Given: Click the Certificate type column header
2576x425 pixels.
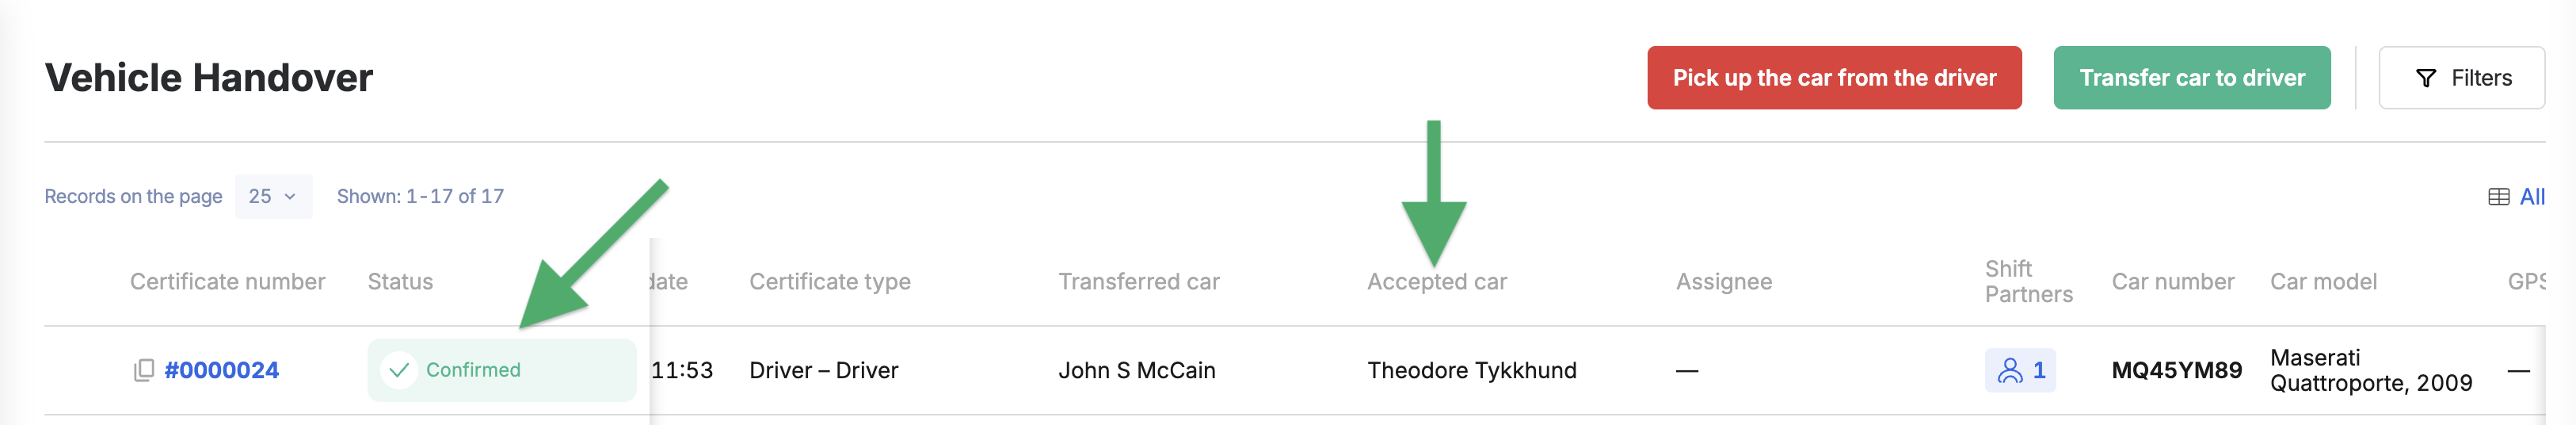Looking at the screenshot, I should tap(830, 282).
